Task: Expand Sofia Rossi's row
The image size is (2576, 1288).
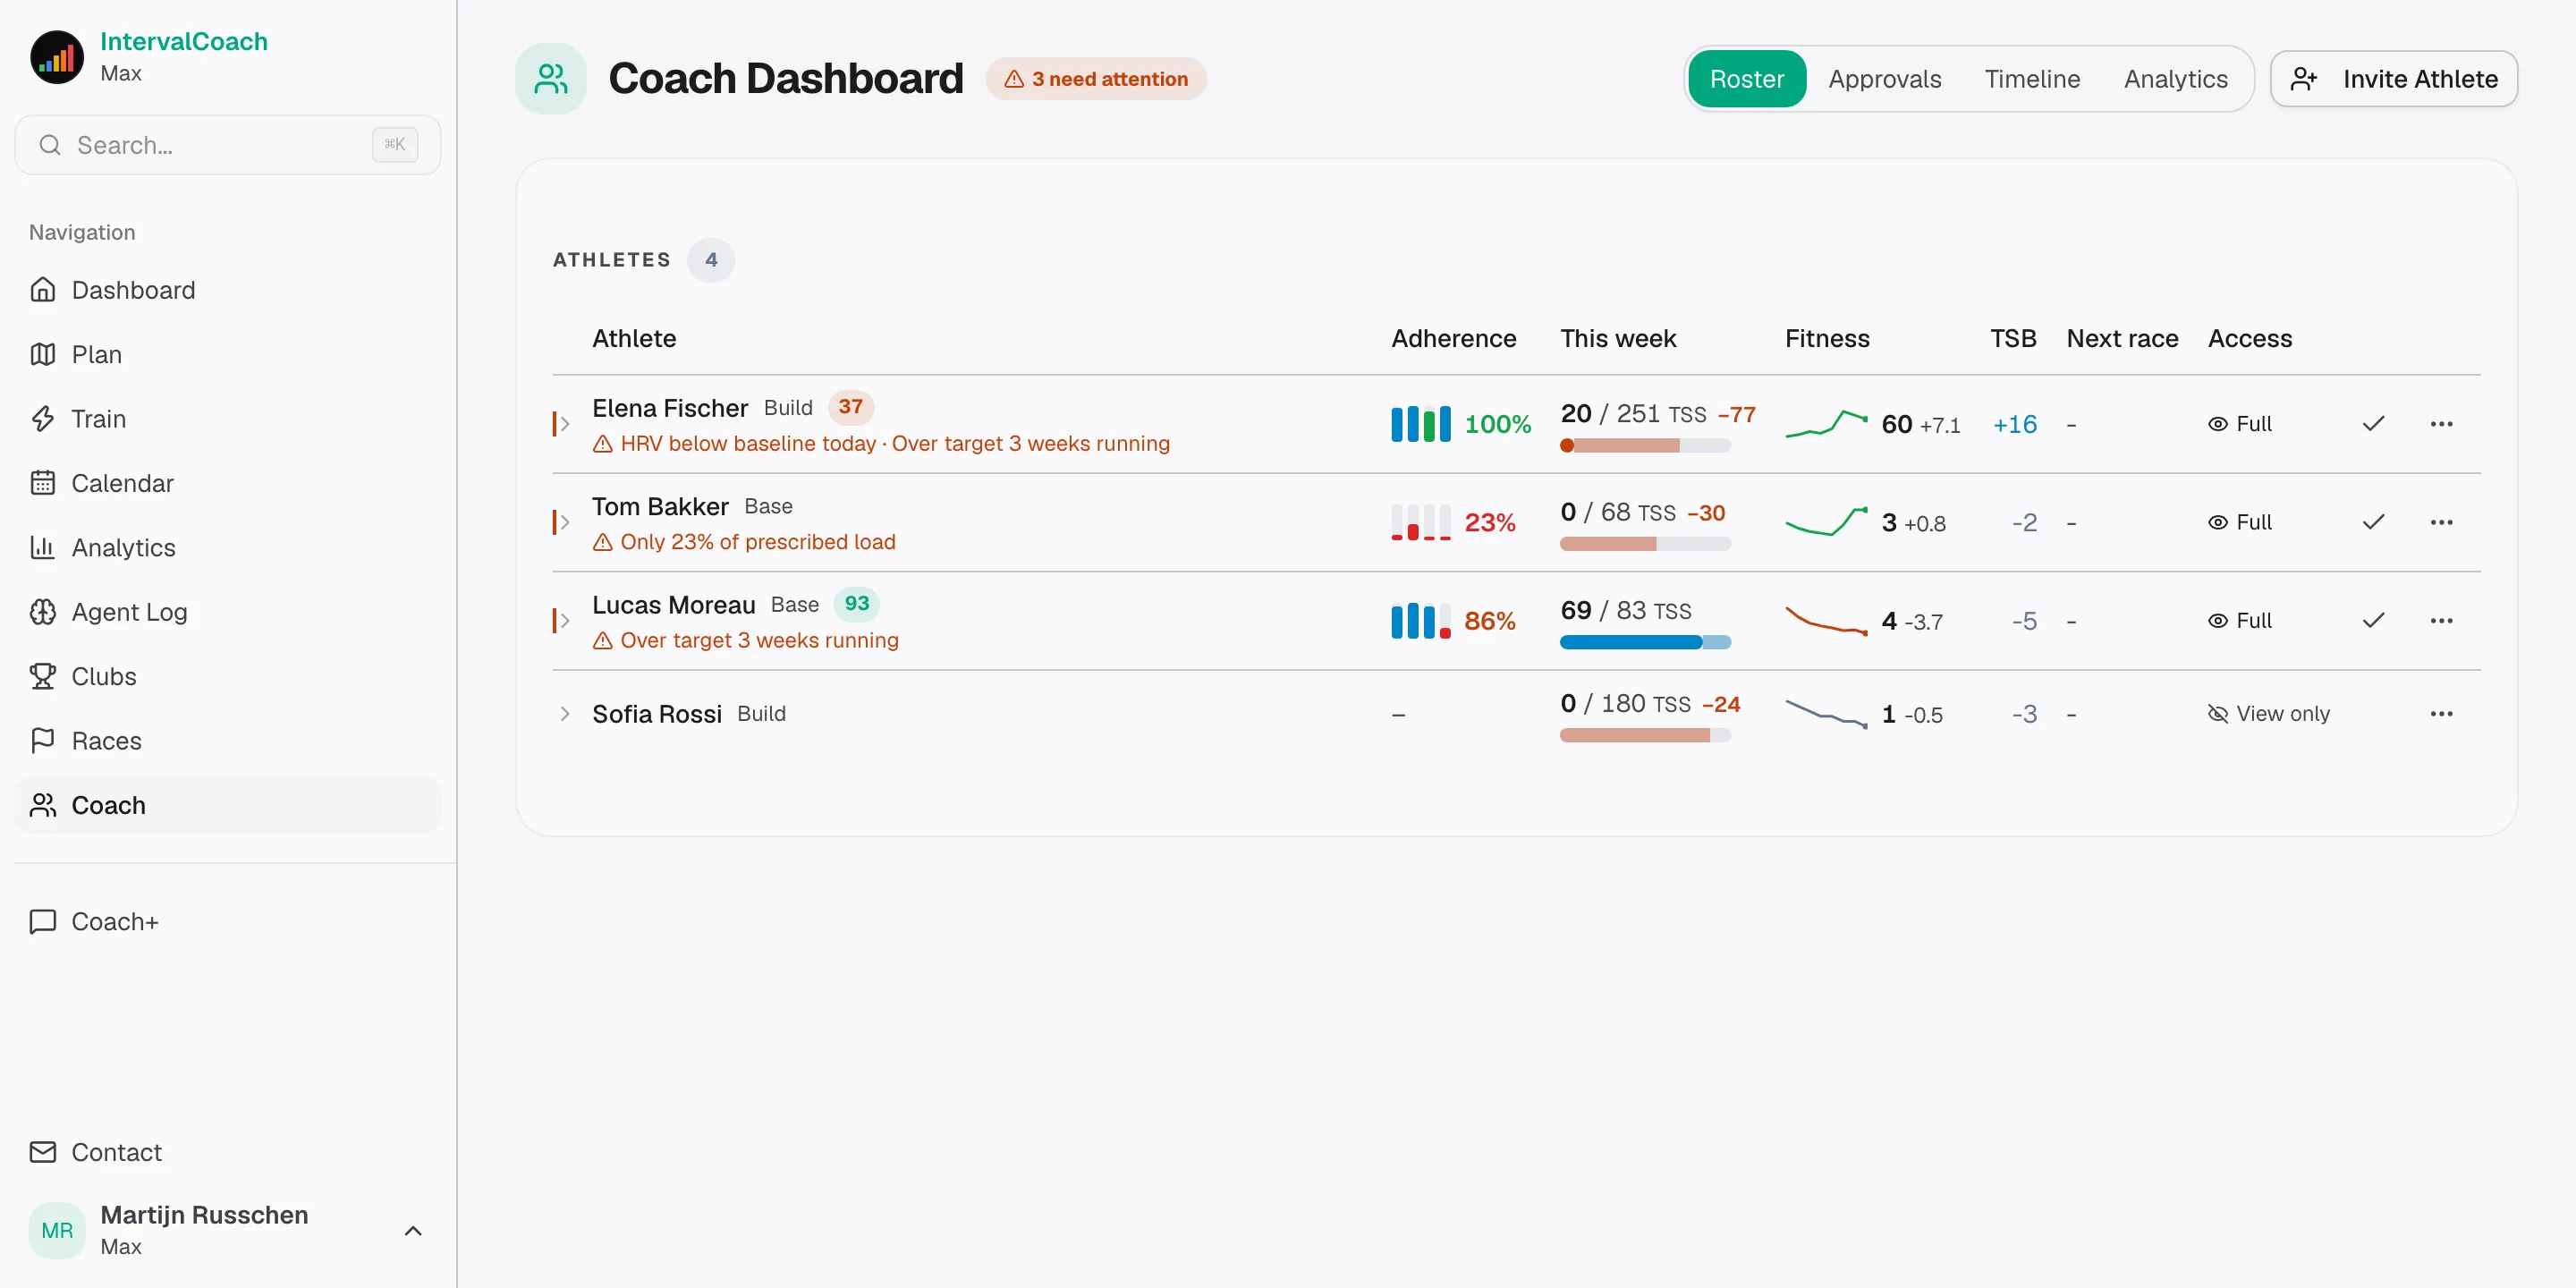Action: click(565, 714)
